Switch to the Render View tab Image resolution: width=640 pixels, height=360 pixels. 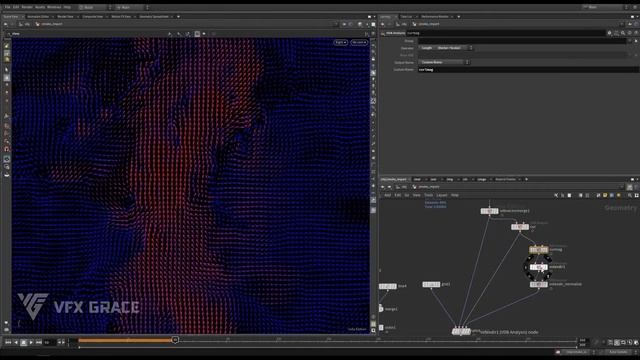pyautogui.click(x=65, y=17)
